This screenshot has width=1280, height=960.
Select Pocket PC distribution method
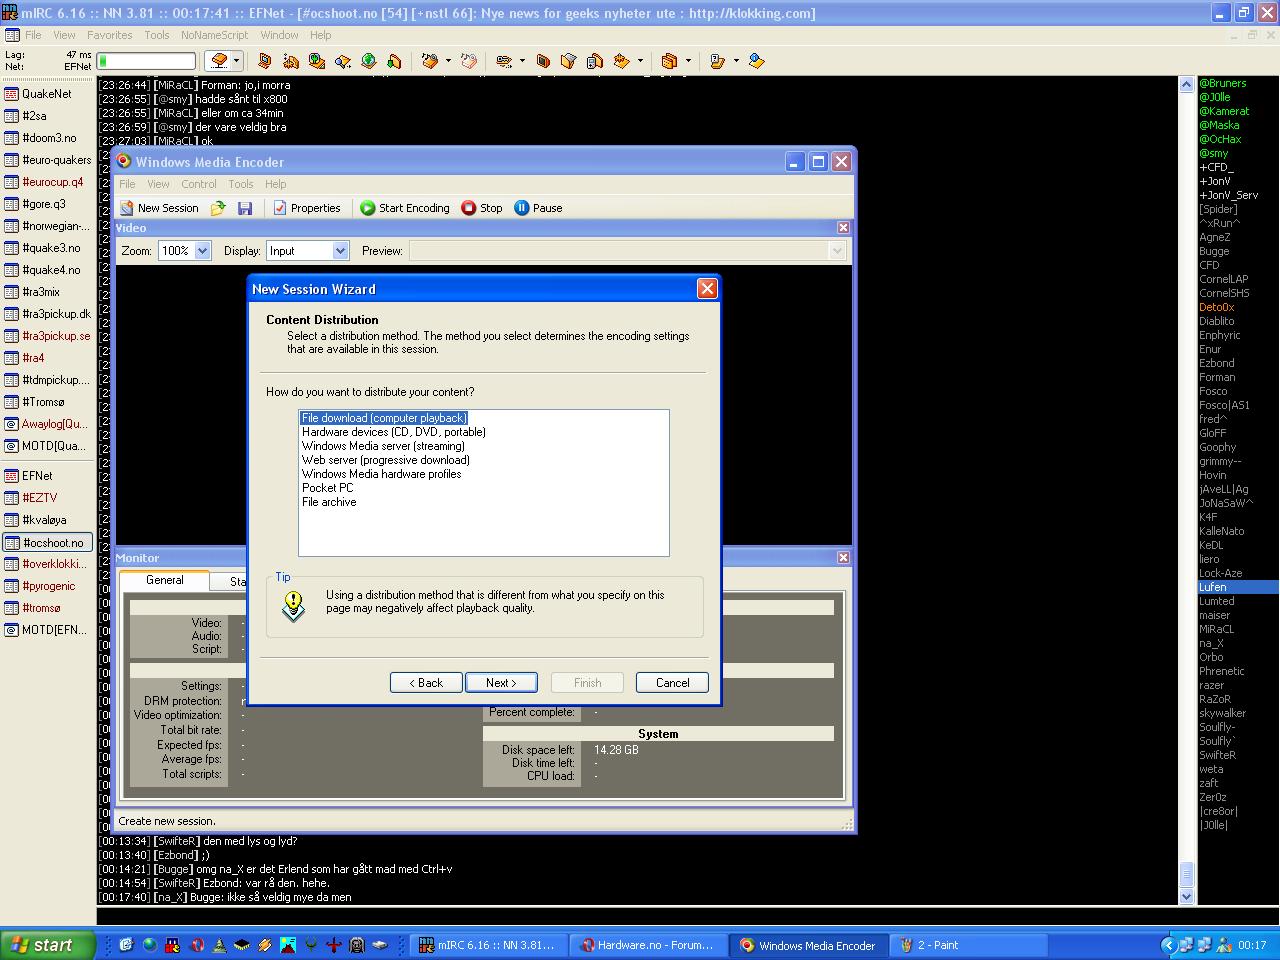327,488
